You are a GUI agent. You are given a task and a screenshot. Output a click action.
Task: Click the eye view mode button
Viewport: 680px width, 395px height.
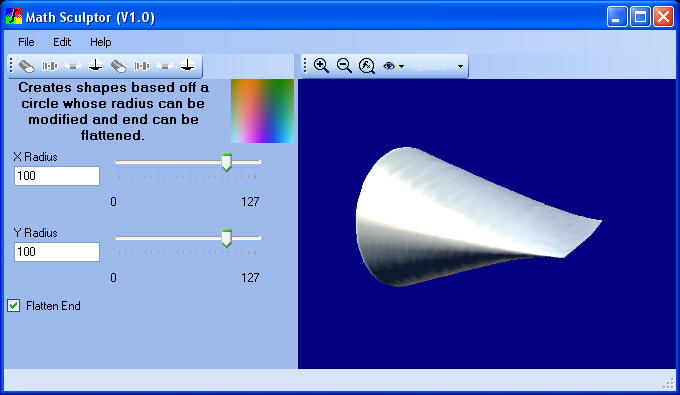coord(389,66)
